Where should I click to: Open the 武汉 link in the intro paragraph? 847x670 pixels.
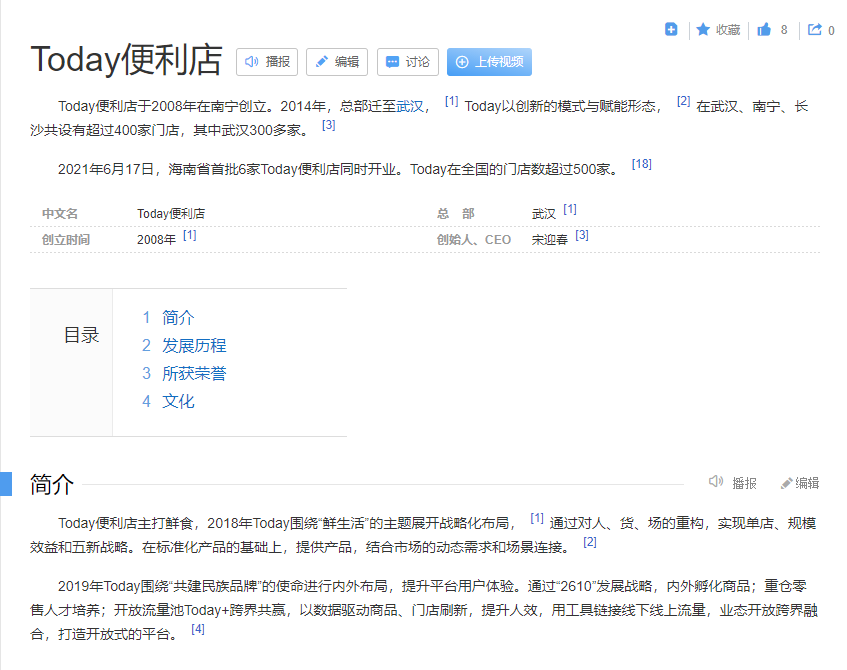[x=409, y=106]
